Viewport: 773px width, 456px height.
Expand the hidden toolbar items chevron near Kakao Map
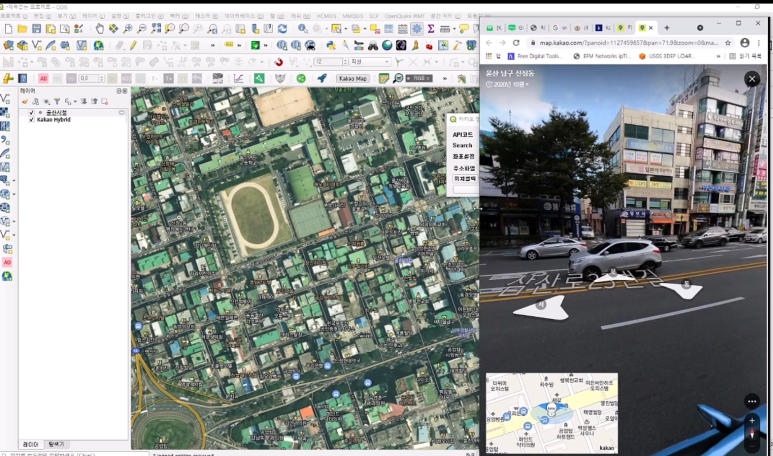pyautogui.click(x=445, y=78)
